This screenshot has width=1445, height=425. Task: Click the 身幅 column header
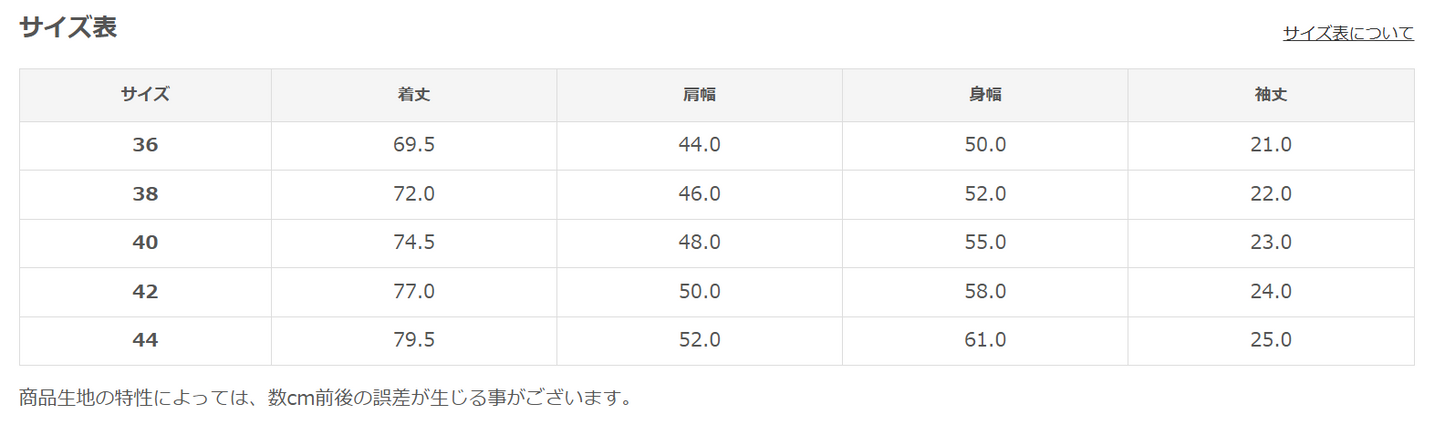coord(985,95)
